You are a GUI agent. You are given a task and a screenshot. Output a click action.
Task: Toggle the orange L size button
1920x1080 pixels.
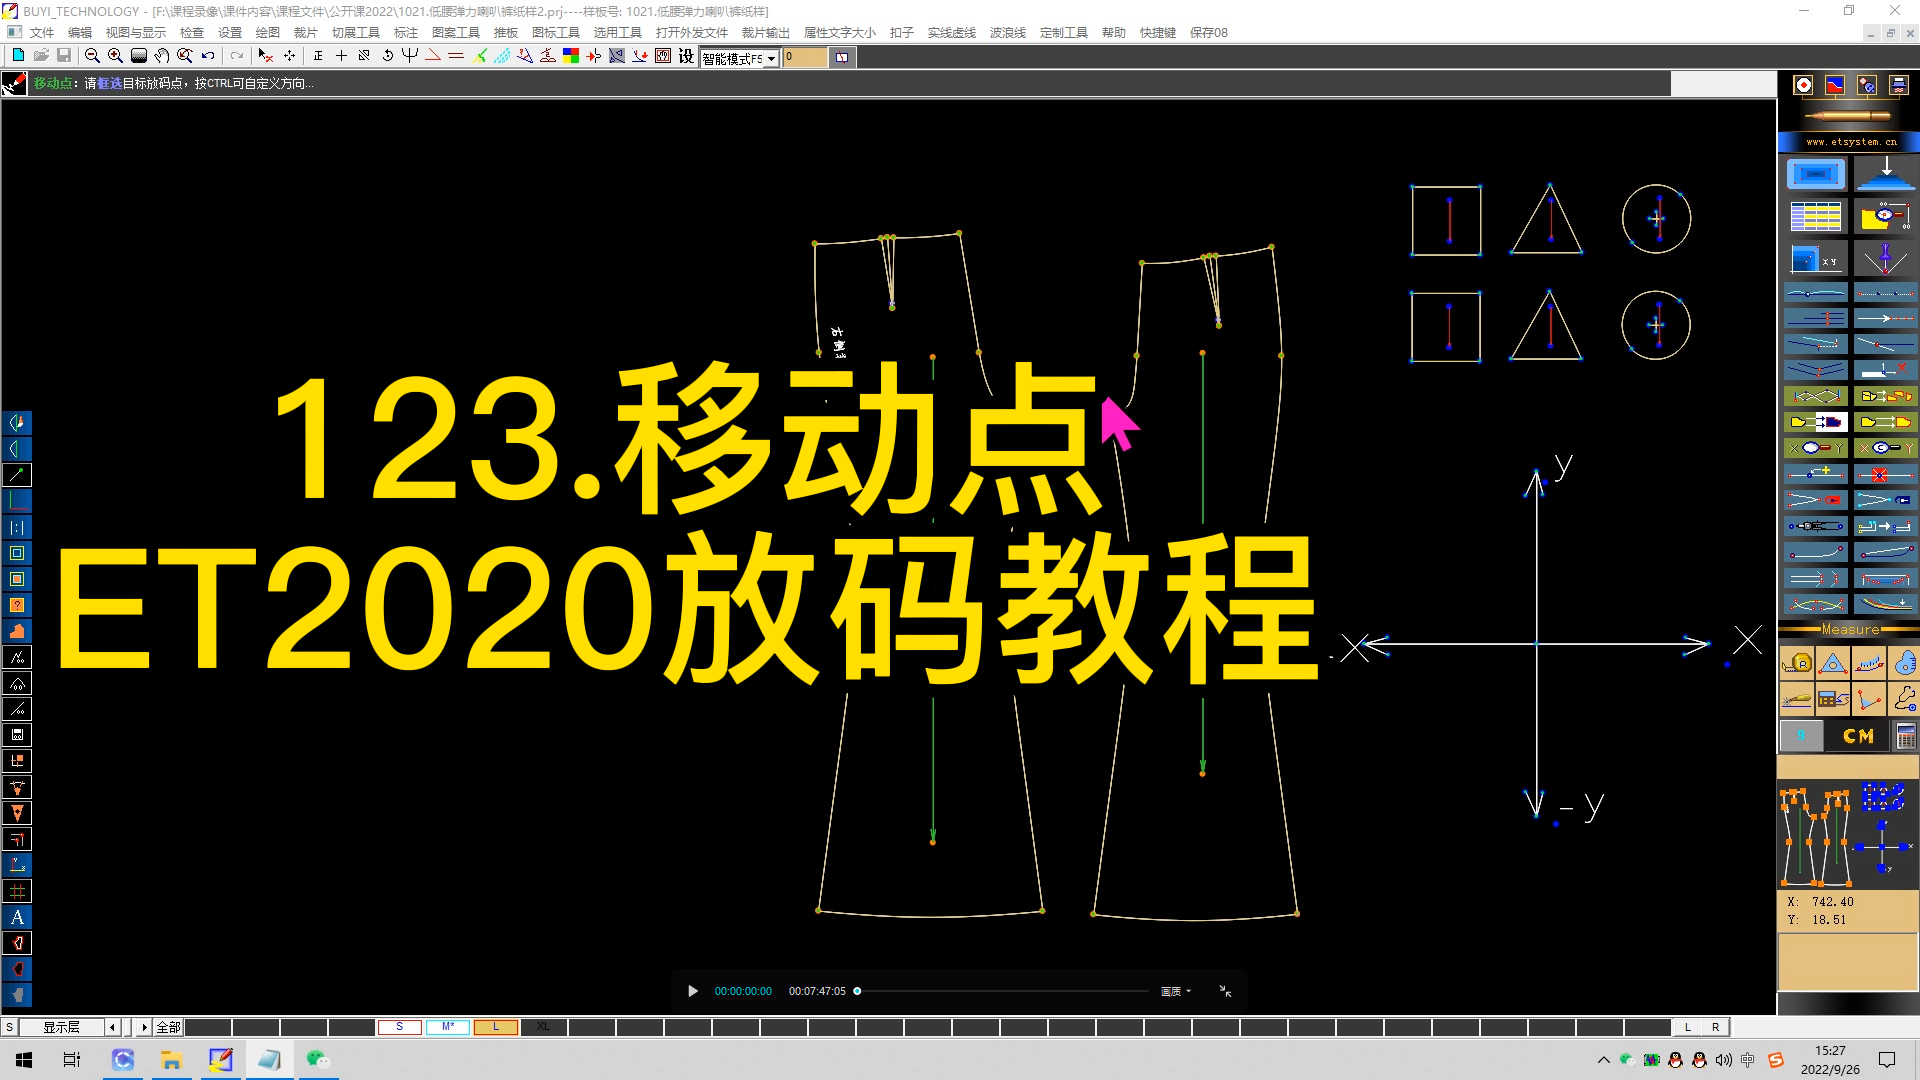pos(495,1027)
